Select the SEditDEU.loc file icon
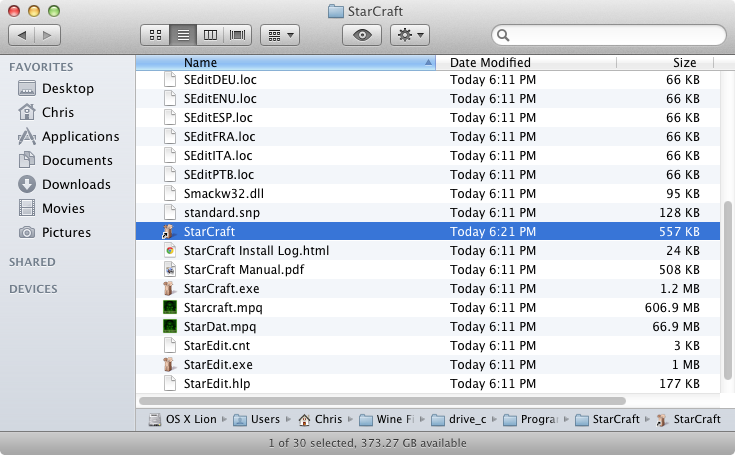This screenshot has width=735, height=455. [170, 79]
